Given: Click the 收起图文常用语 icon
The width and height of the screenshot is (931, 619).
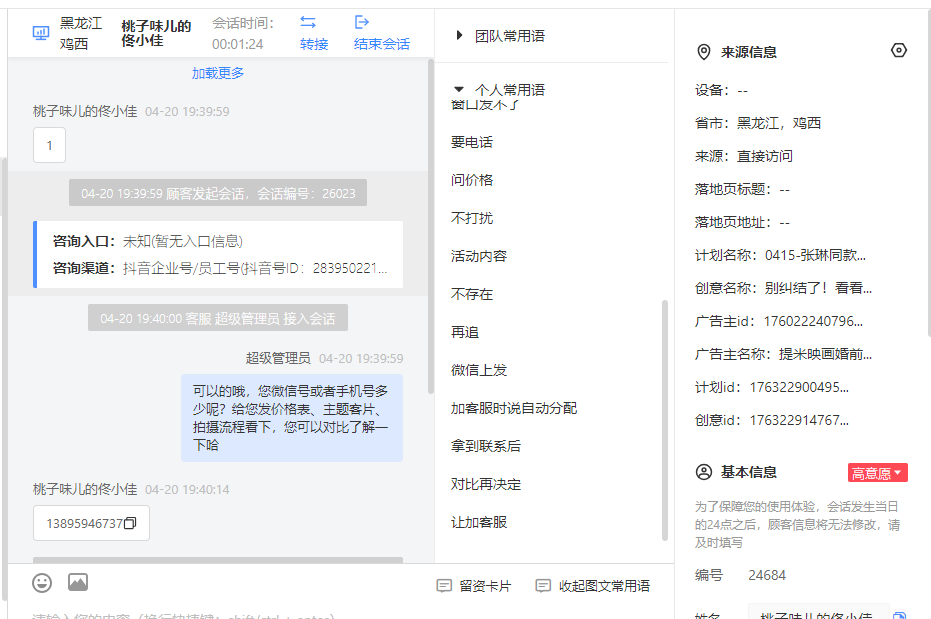Looking at the screenshot, I should click(543, 586).
